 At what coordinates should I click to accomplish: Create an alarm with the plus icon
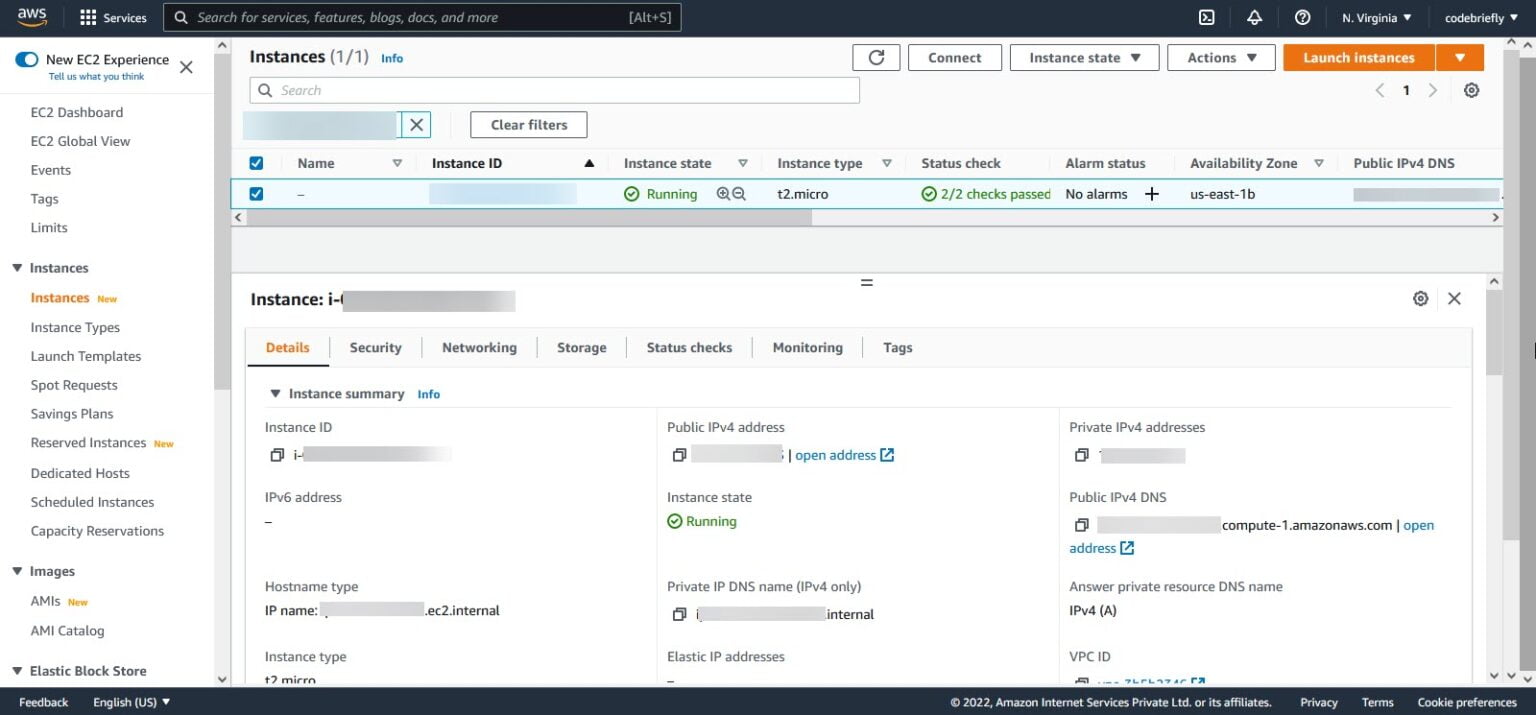[1152, 193]
